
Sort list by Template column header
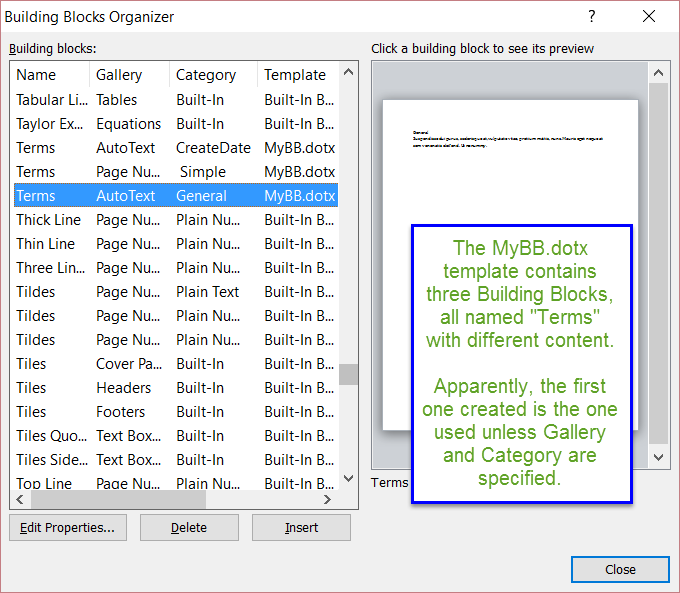pos(298,75)
